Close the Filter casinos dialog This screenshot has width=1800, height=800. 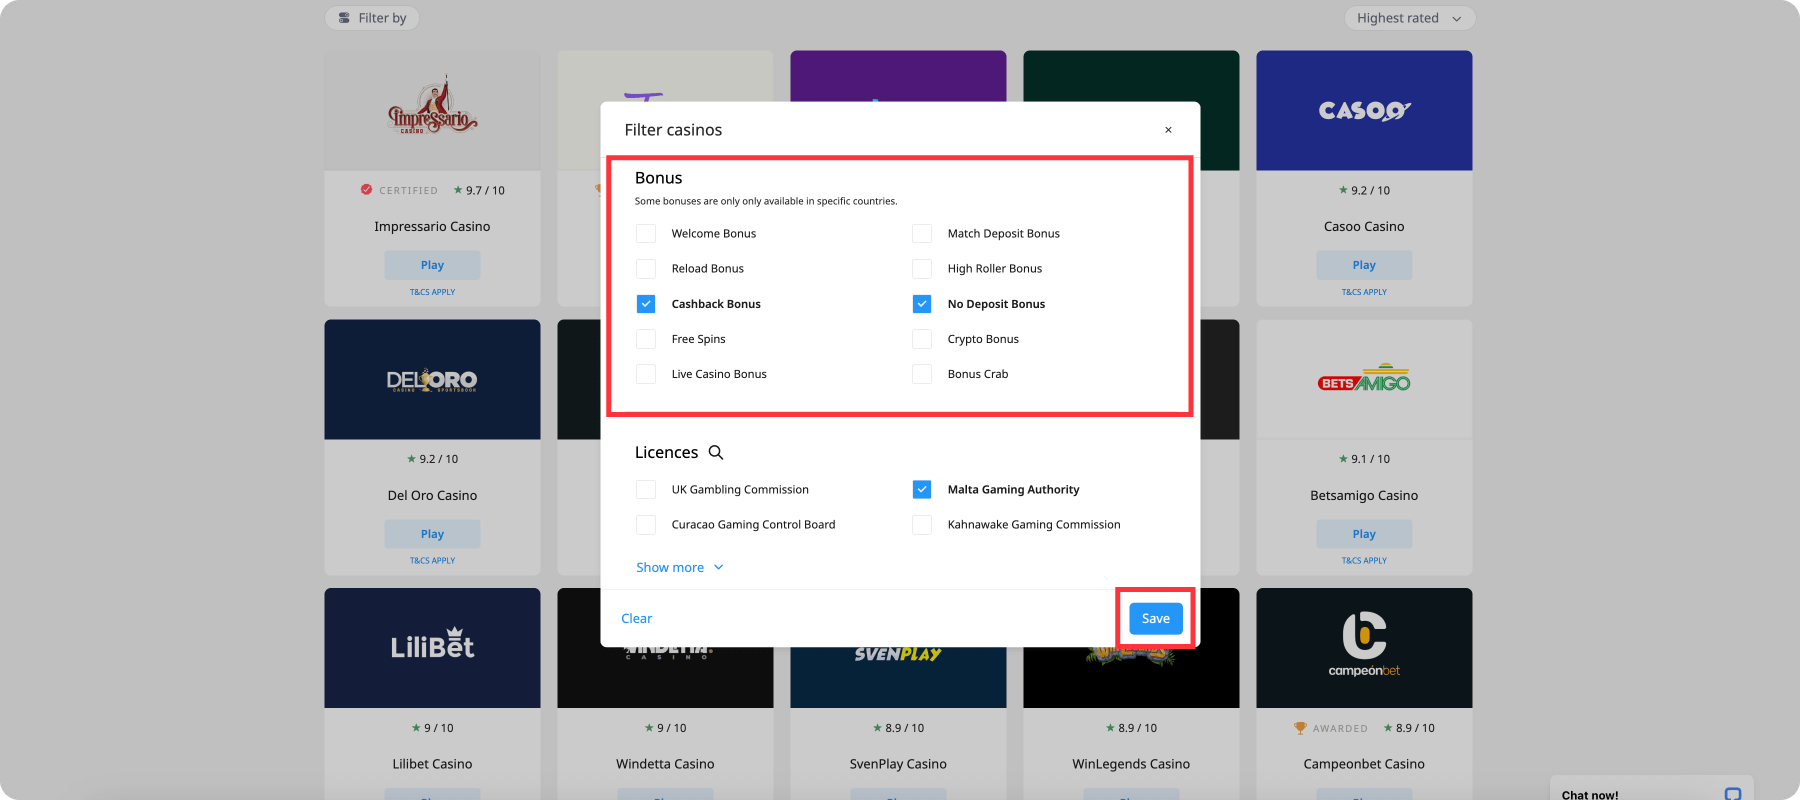[x=1168, y=130]
